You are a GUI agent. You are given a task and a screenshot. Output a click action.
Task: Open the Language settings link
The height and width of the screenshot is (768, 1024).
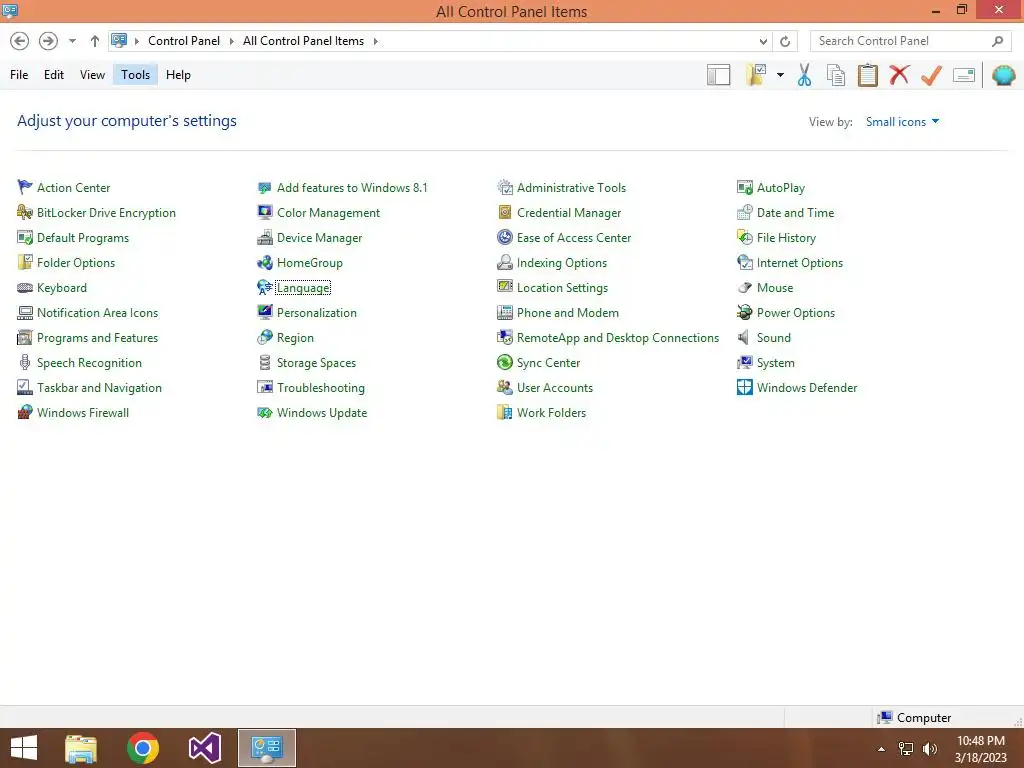pos(303,287)
